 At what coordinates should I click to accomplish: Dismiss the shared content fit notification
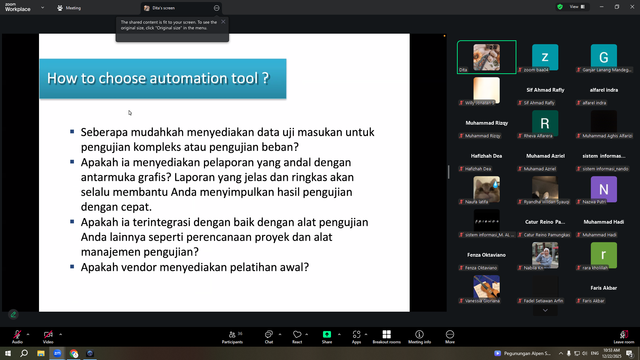(223, 22)
